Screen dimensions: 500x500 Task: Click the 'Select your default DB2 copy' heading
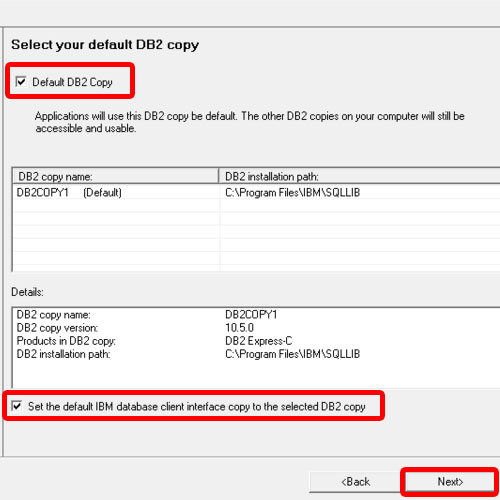105,45
